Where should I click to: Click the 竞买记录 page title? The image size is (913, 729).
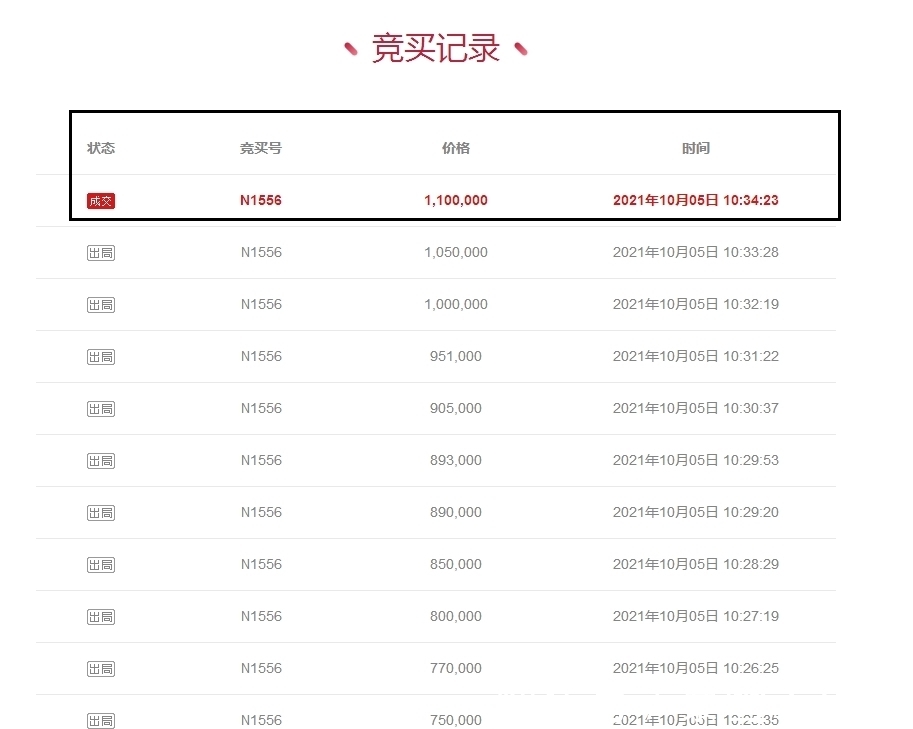tap(436, 48)
